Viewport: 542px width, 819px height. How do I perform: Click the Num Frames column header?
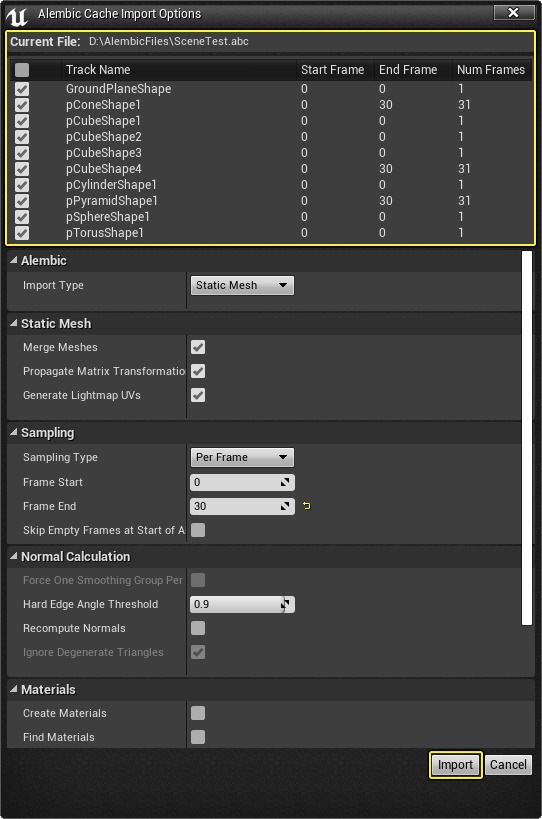[492, 69]
